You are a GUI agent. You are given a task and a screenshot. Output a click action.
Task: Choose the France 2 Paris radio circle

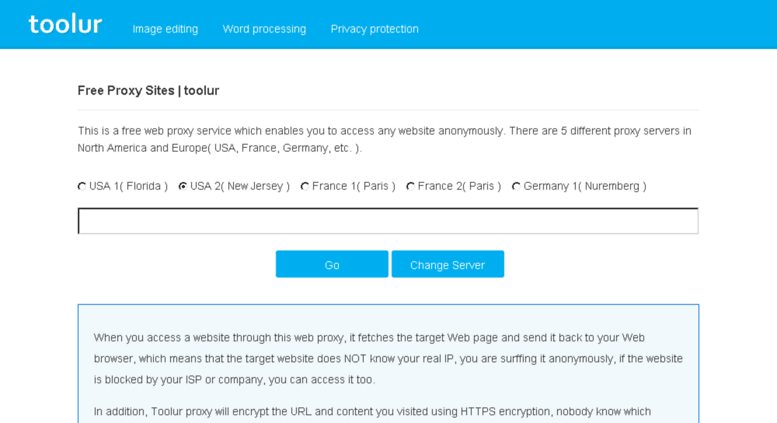tap(410, 186)
